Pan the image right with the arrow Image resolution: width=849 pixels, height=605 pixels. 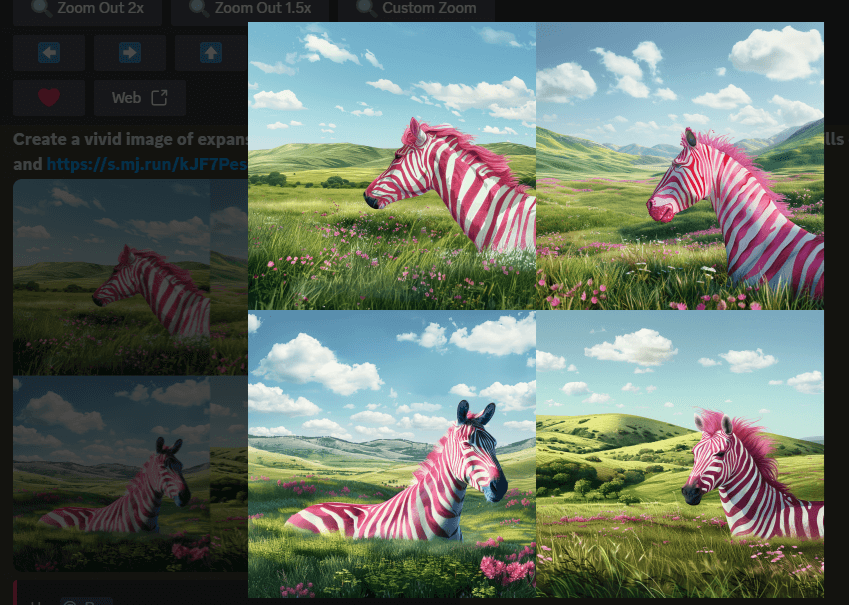click(x=129, y=53)
